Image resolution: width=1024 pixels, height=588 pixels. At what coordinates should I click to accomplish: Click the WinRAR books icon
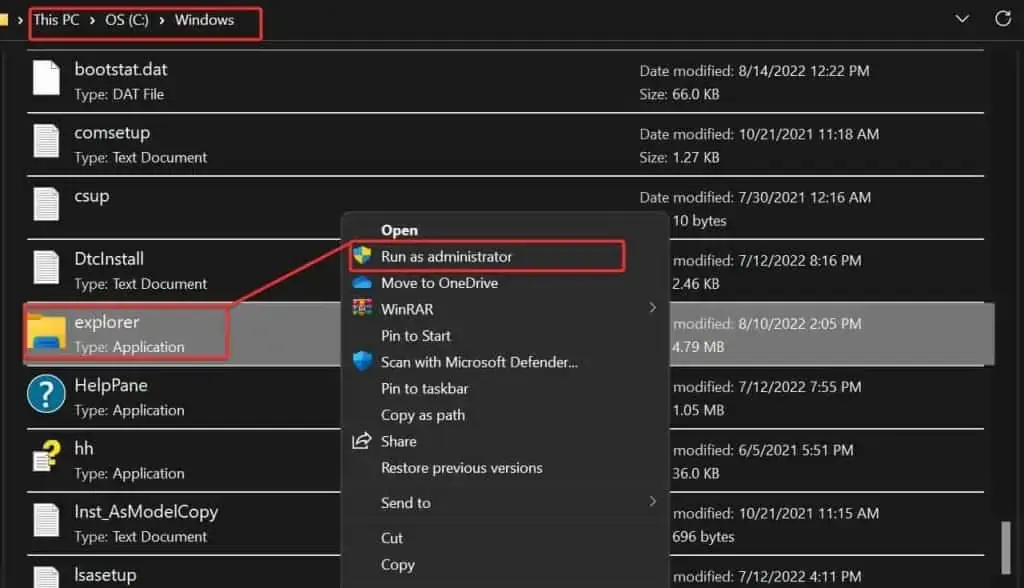(x=362, y=308)
